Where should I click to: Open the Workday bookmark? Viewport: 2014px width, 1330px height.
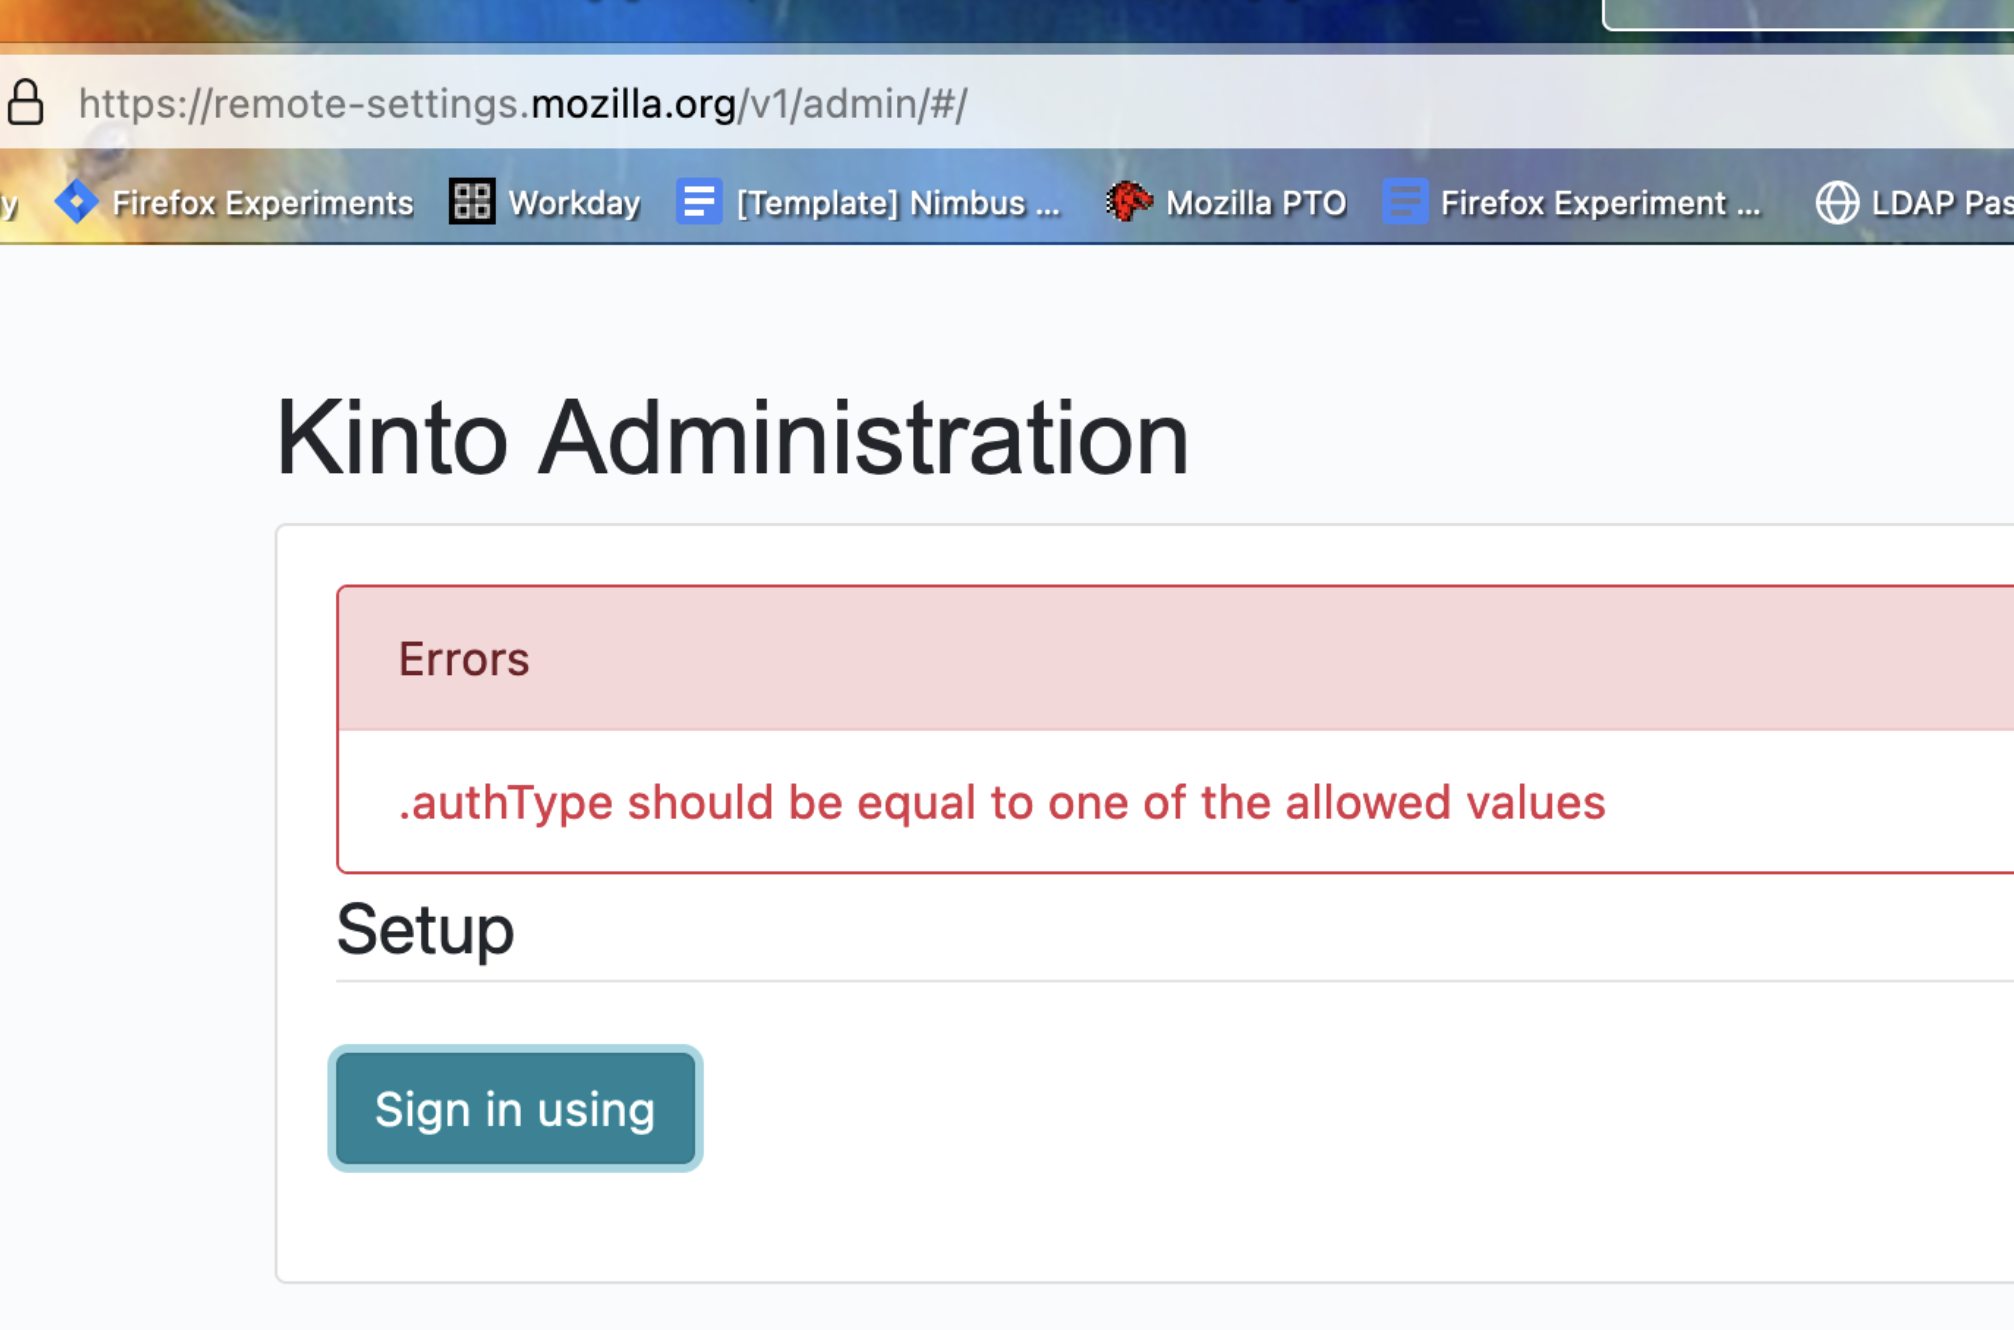(x=574, y=202)
